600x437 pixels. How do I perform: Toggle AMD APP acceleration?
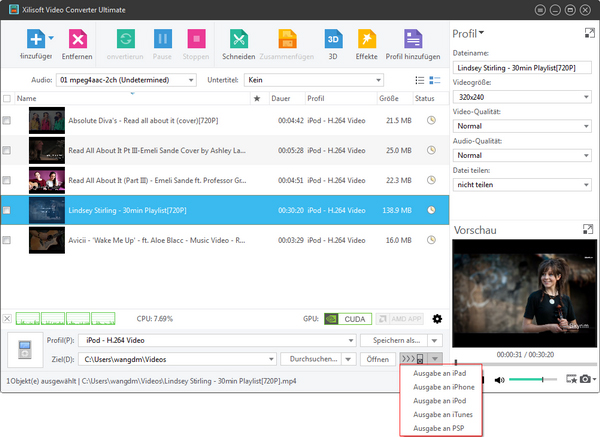400,319
